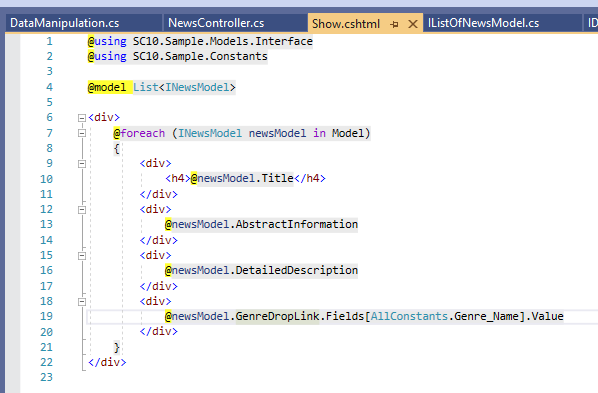Screen dimensions: 598x393
Task: Switch to the DataManipulation.cs tab
Action: [x=65, y=23]
